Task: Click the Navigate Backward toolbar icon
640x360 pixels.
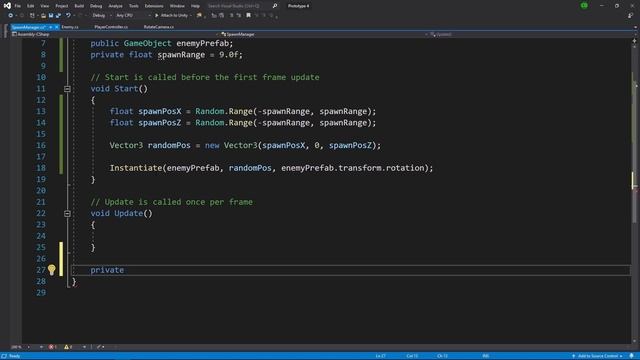Action: click(11, 16)
